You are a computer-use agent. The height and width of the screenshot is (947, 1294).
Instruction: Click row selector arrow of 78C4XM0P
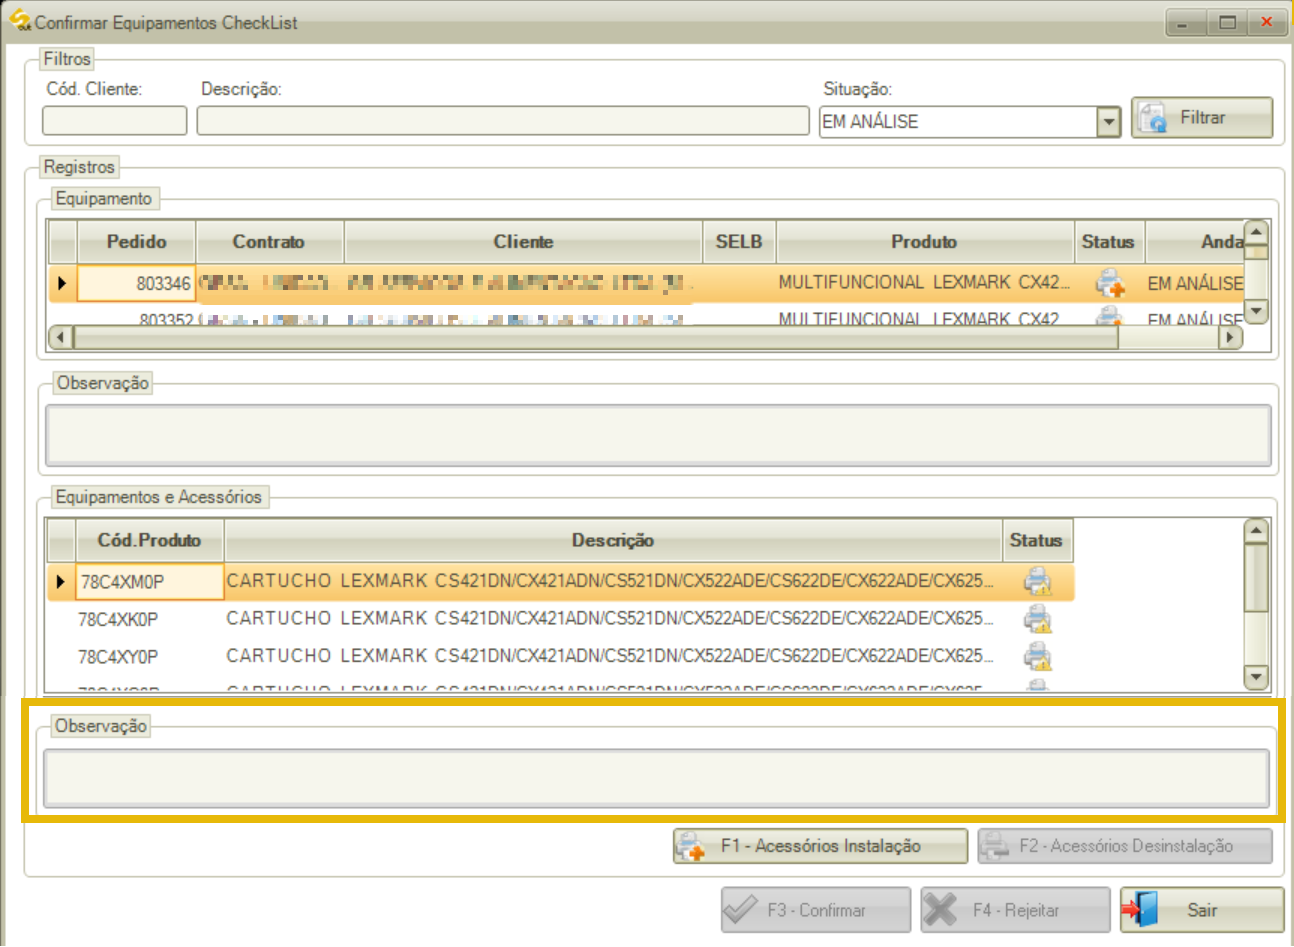click(62, 582)
